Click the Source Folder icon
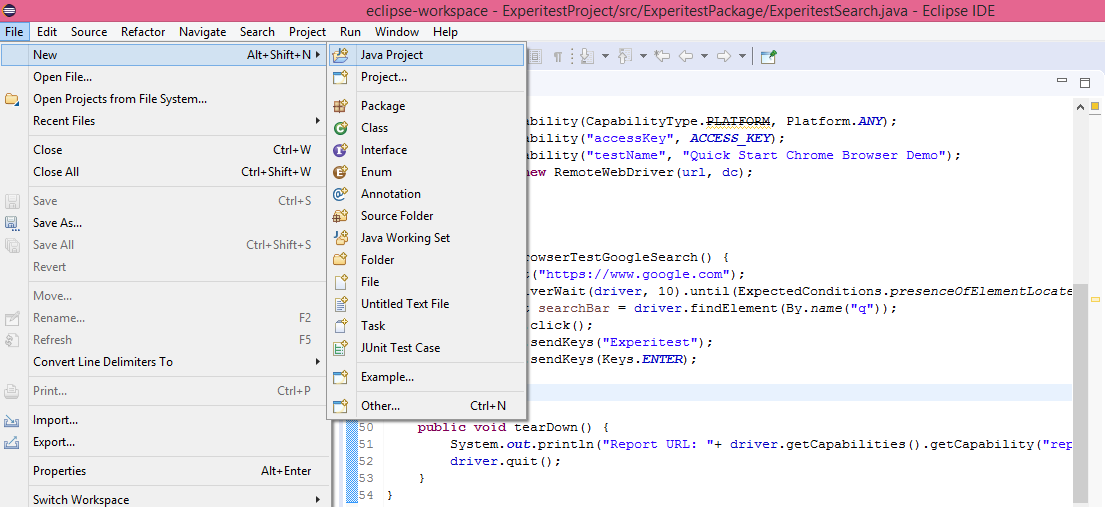The height and width of the screenshot is (507, 1105). pos(340,216)
